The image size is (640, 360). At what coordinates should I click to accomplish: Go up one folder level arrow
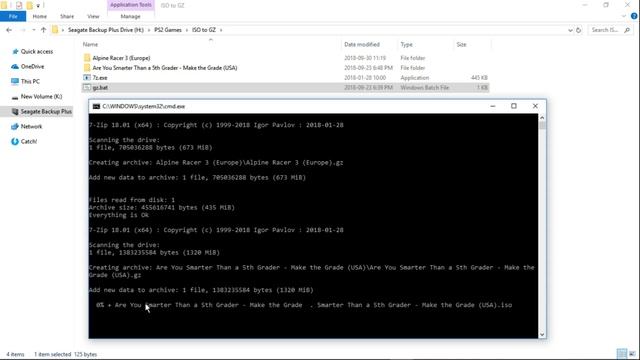click(43, 30)
